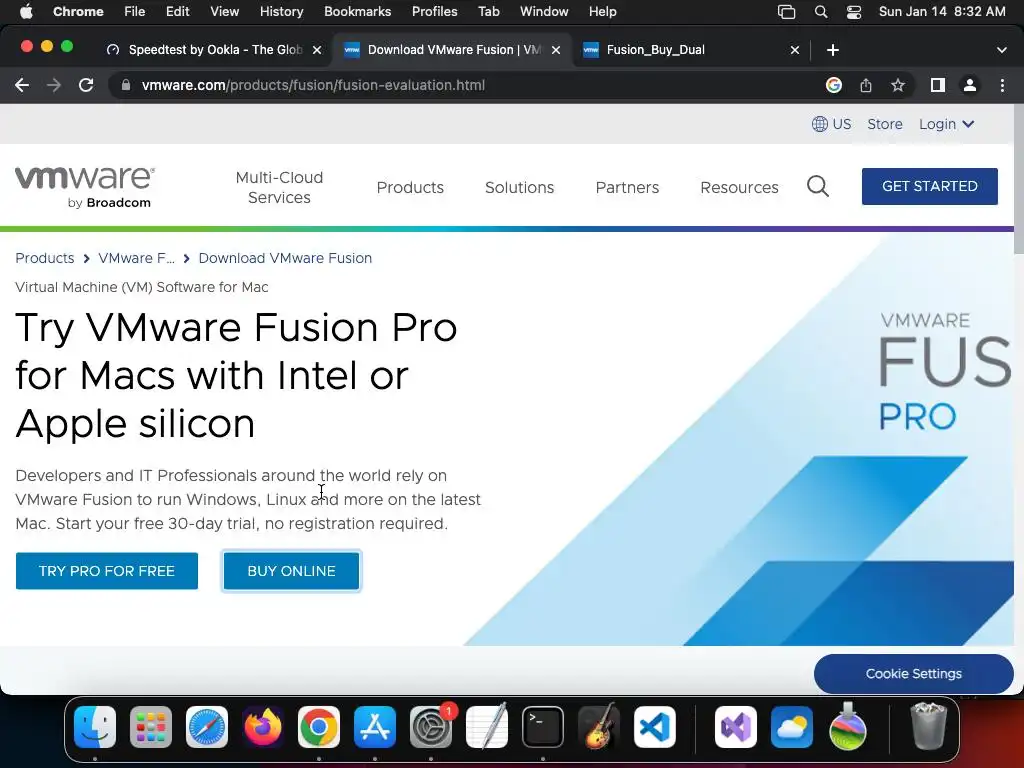
Task: Launch GarageBand from the Dock
Action: tap(598, 727)
